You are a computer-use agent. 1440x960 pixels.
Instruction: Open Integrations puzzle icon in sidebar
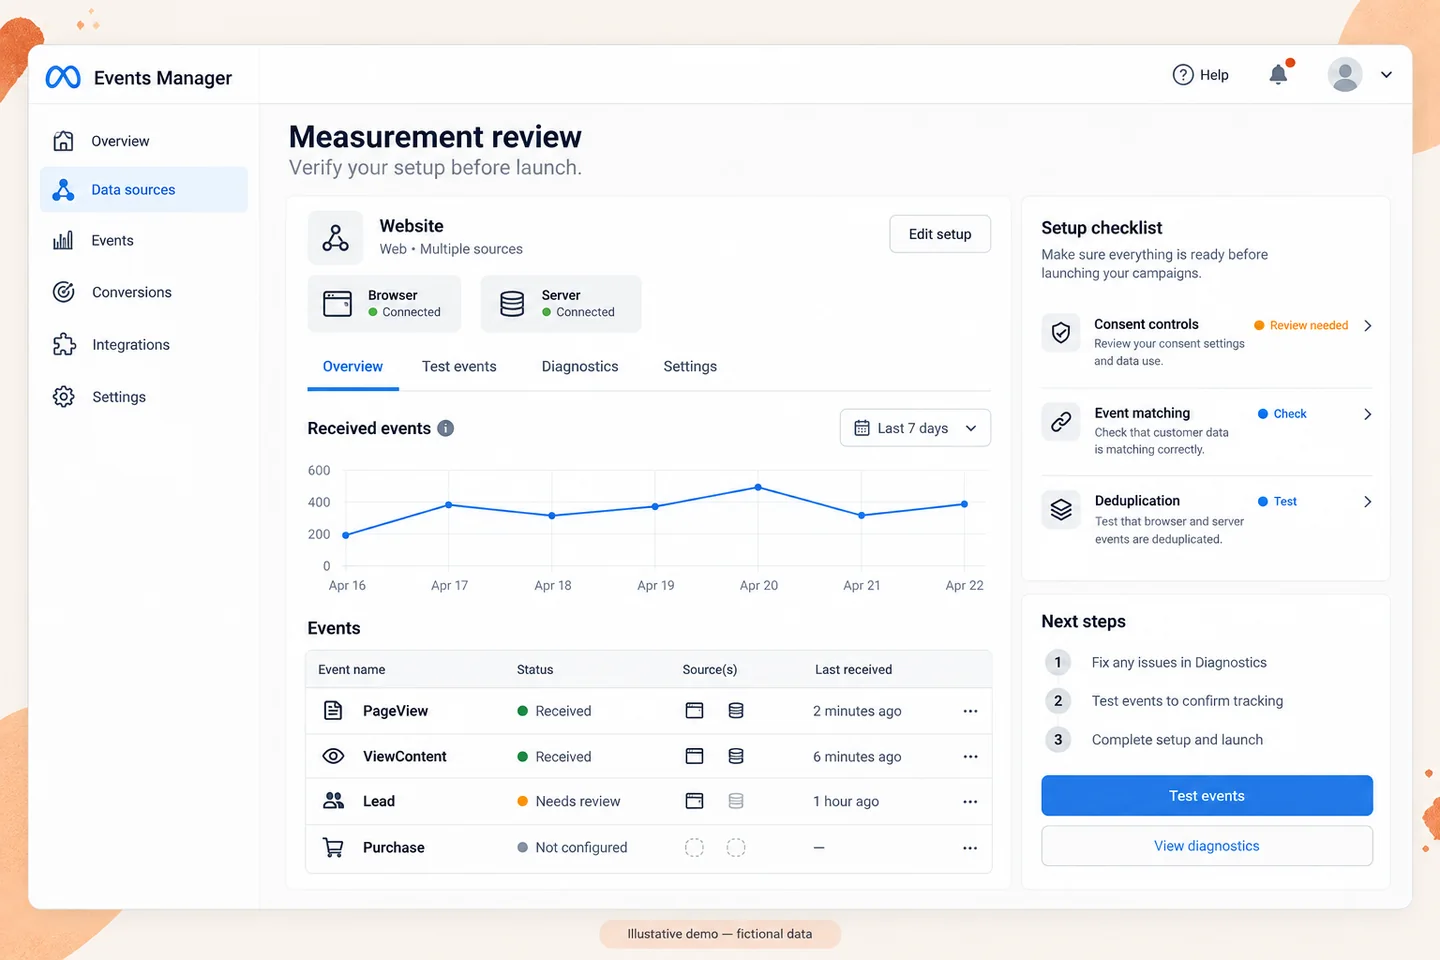[64, 344]
